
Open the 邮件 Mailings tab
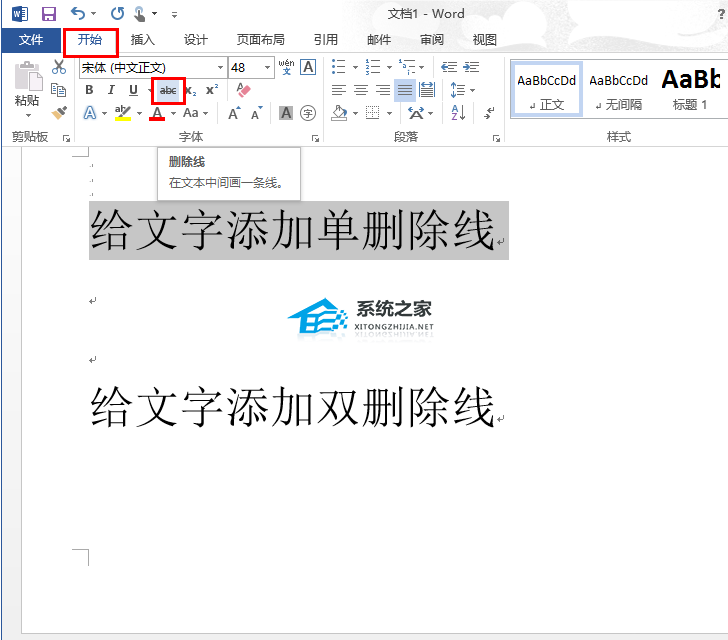[378, 40]
